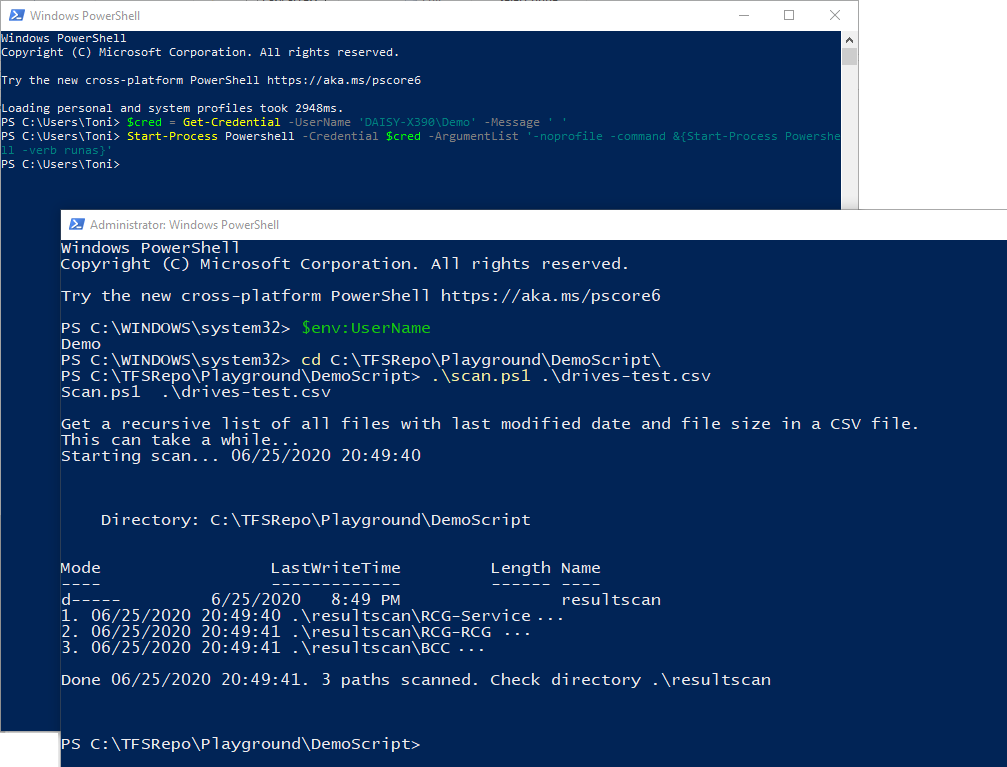Click the 'Done 06/25/2020 20:49:41' summary line
The image size is (1007, 767).
click(x=416, y=680)
